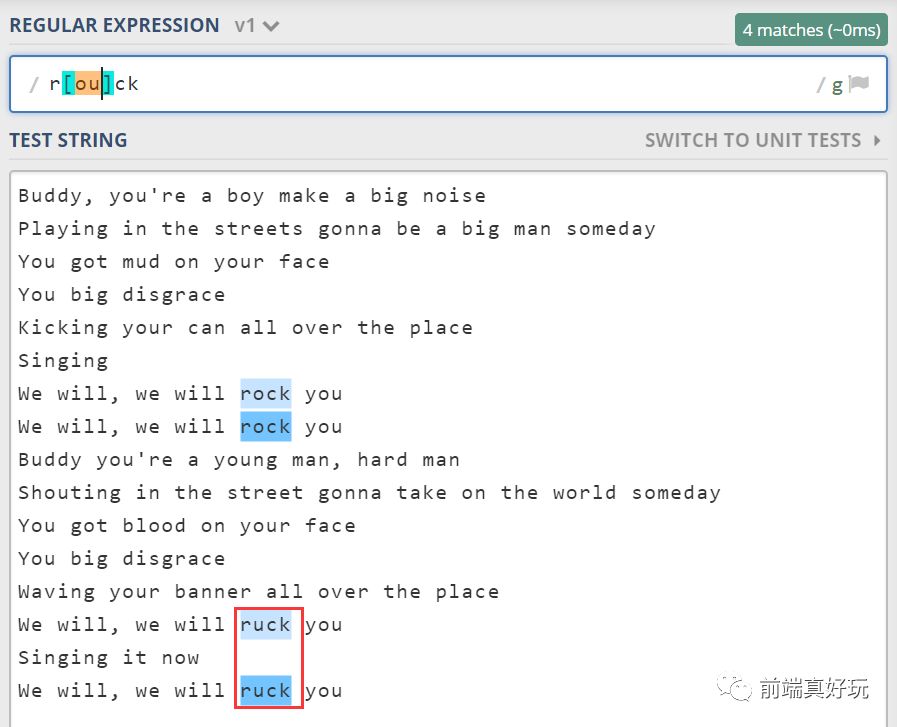Viewport: 897px width, 727px height.
Task: Click the line 'Singing it now'
Action: pyautogui.click(x=109, y=658)
